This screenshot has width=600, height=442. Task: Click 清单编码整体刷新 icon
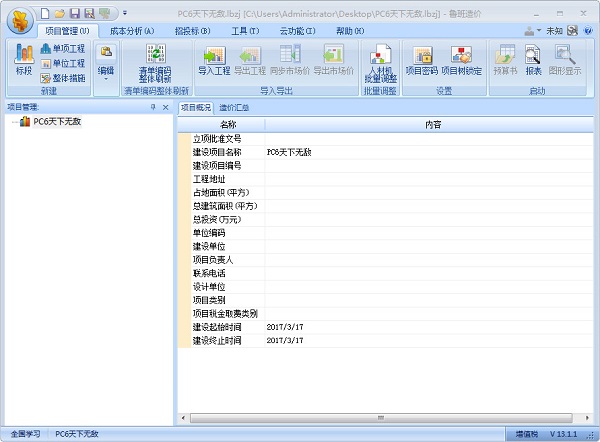click(x=155, y=63)
